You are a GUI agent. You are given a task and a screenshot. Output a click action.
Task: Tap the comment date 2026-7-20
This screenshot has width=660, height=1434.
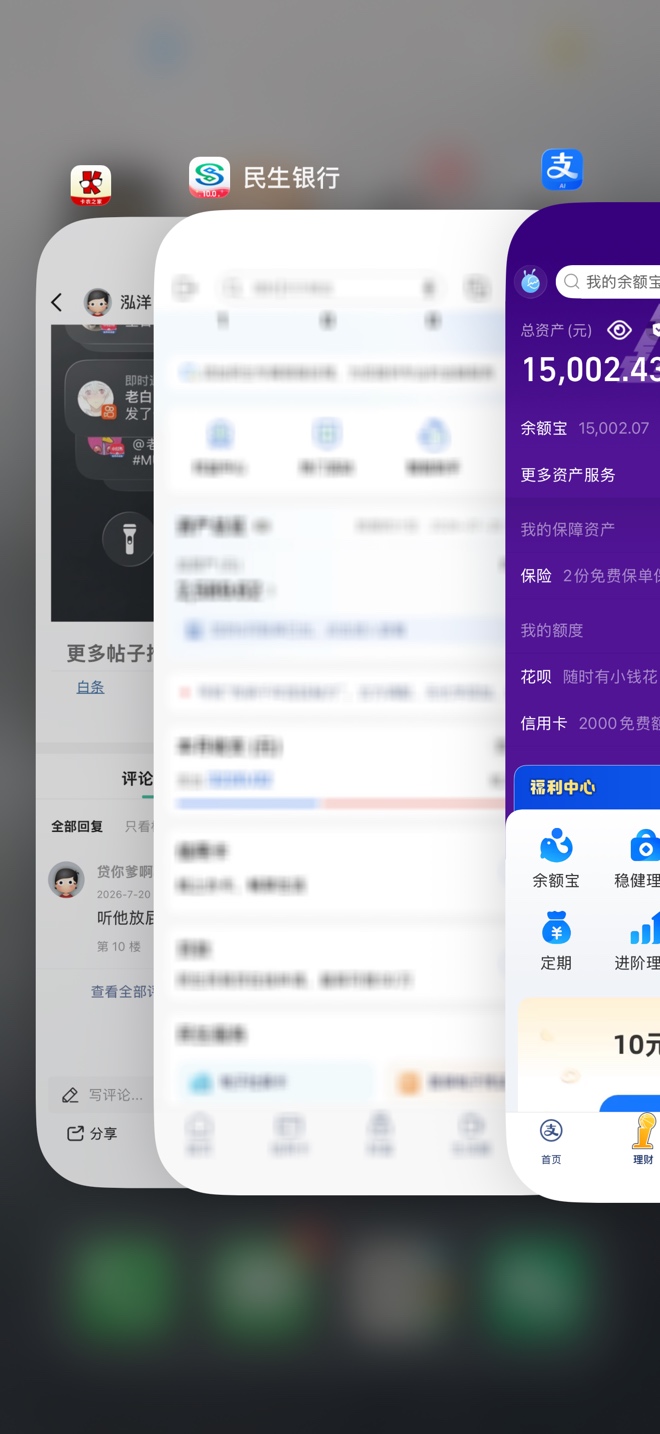(x=125, y=895)
